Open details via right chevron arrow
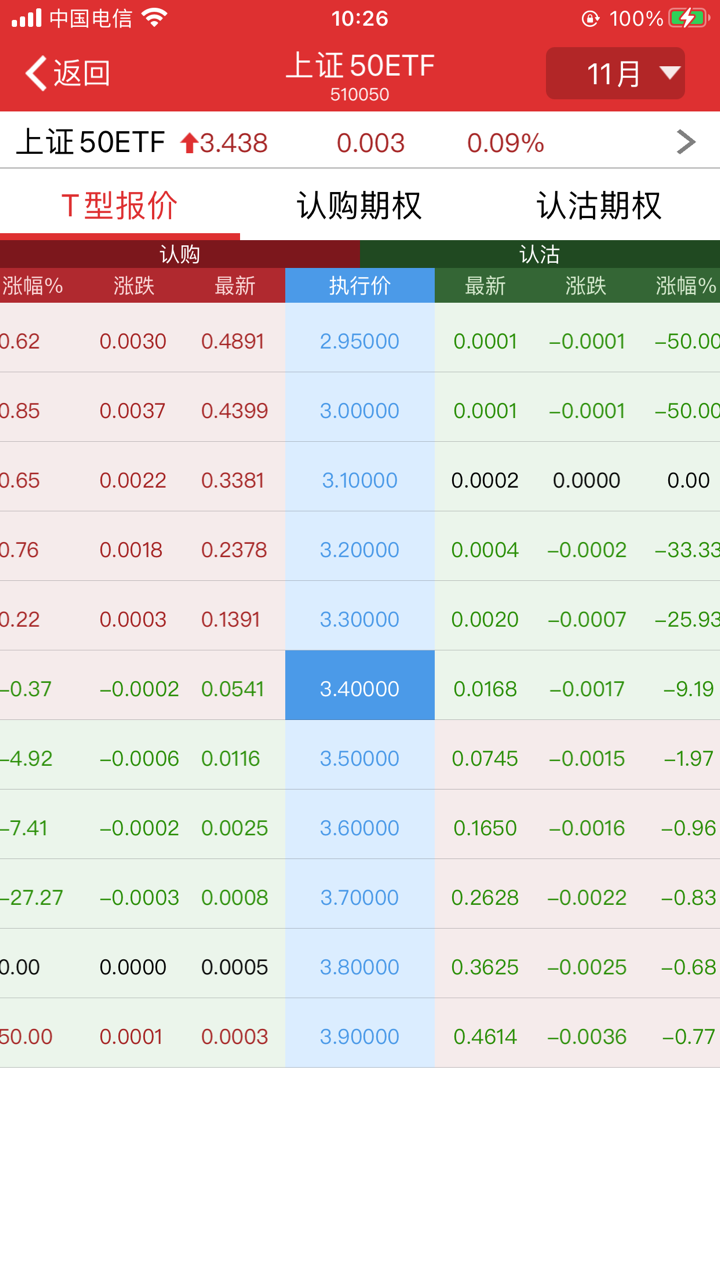 pyautogui.click(x=686, y=142)
